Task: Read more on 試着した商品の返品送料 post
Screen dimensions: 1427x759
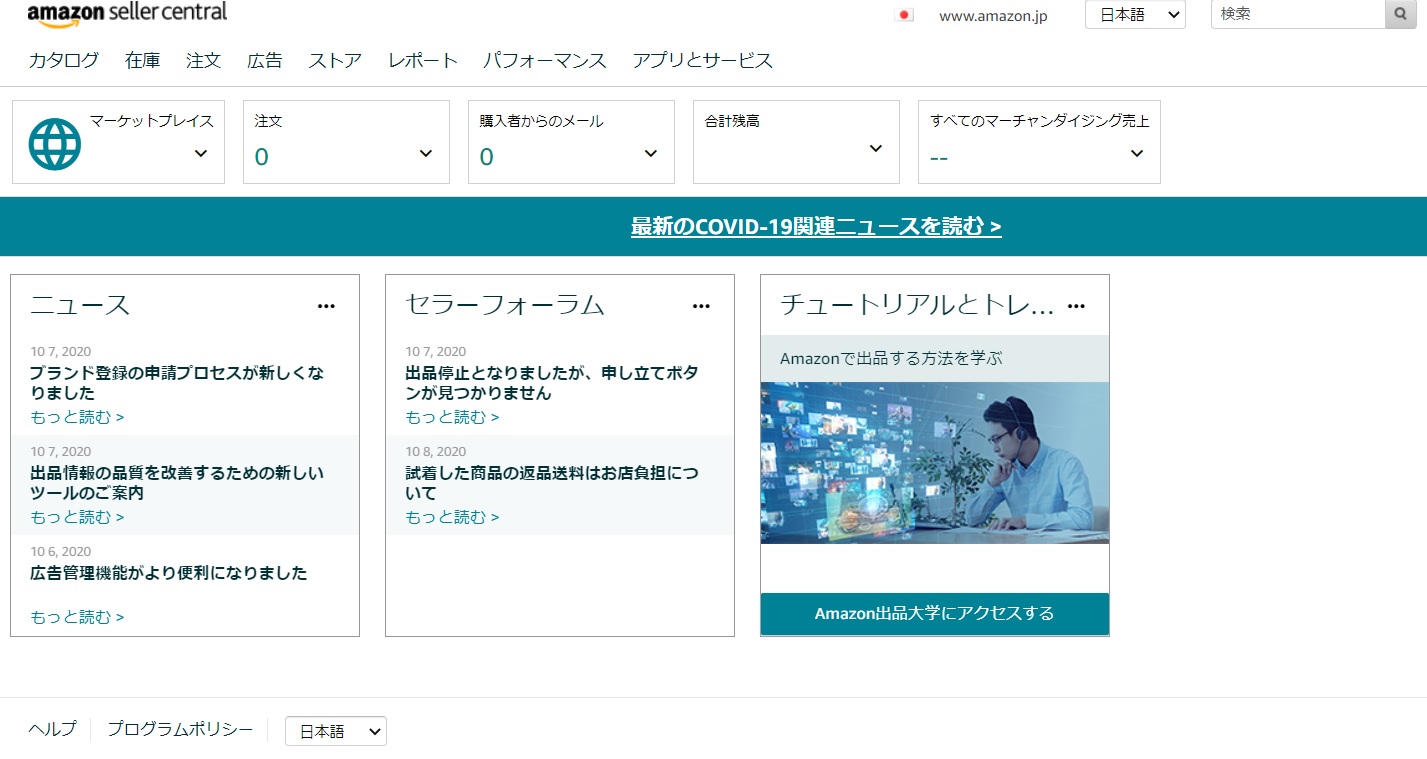Action: tap(452, 517)
